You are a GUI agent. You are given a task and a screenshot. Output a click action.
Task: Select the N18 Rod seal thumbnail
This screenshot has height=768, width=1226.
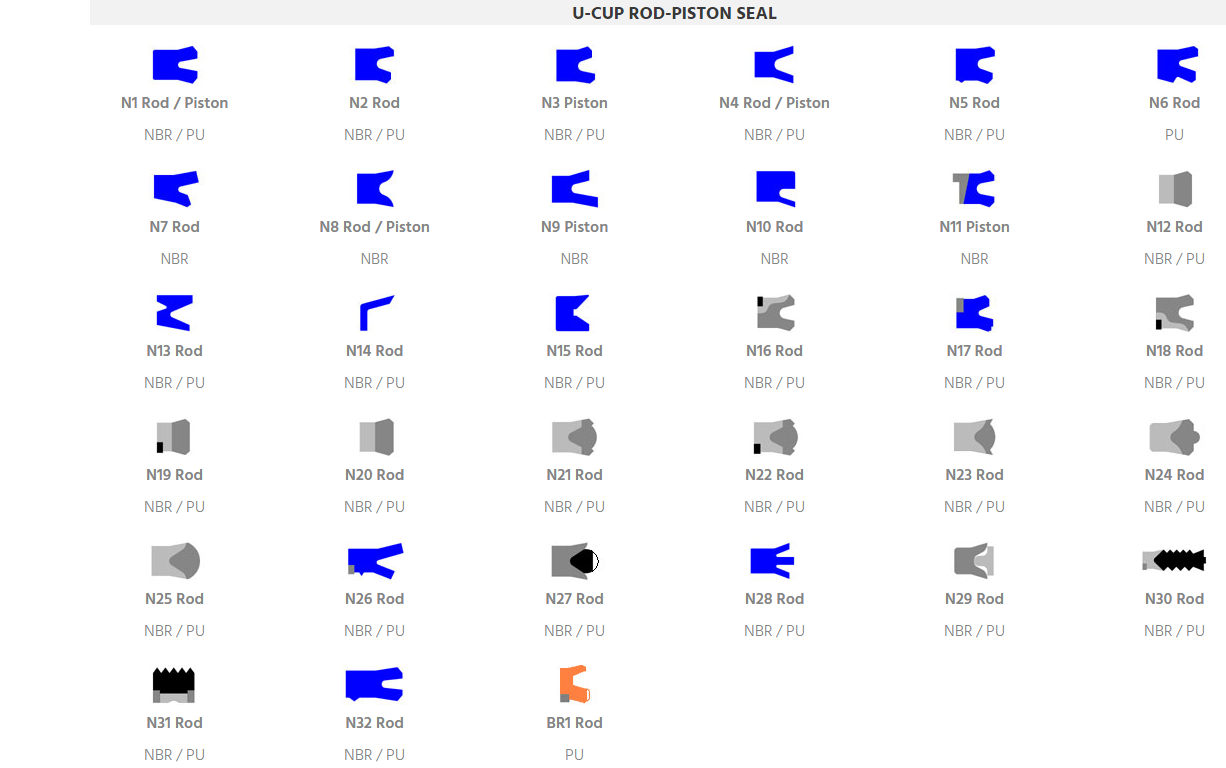point(1174,313)
